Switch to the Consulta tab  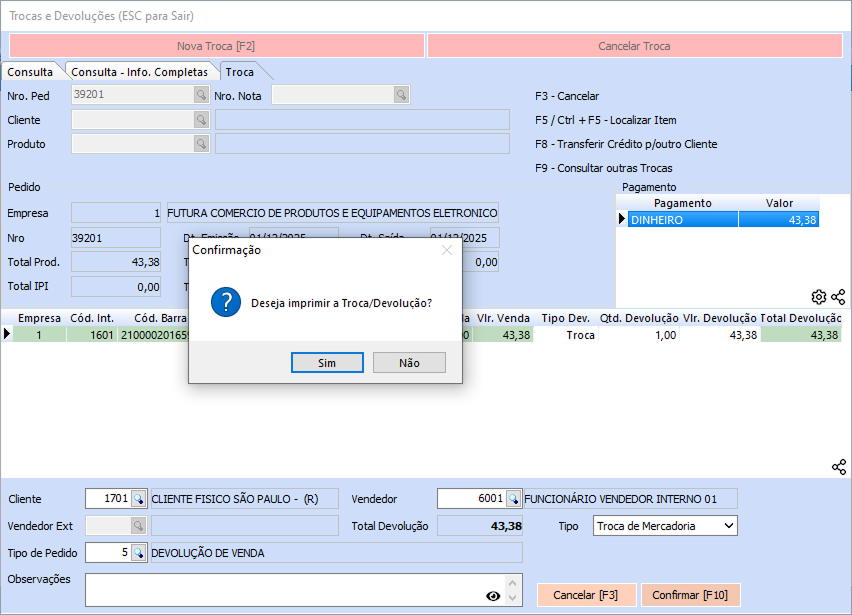coord(30,72)
